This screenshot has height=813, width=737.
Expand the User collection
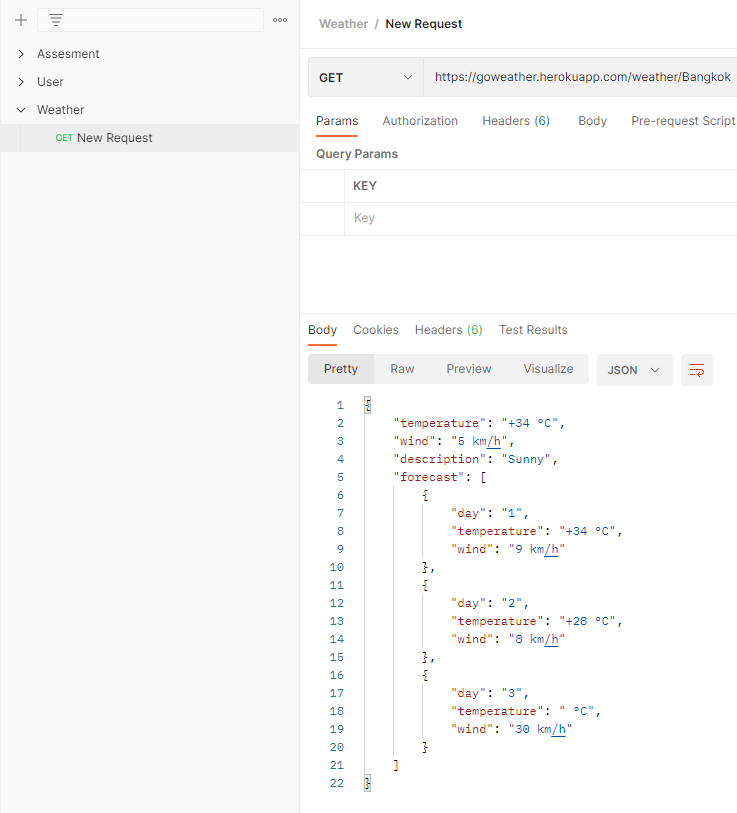tap(21, 82)
